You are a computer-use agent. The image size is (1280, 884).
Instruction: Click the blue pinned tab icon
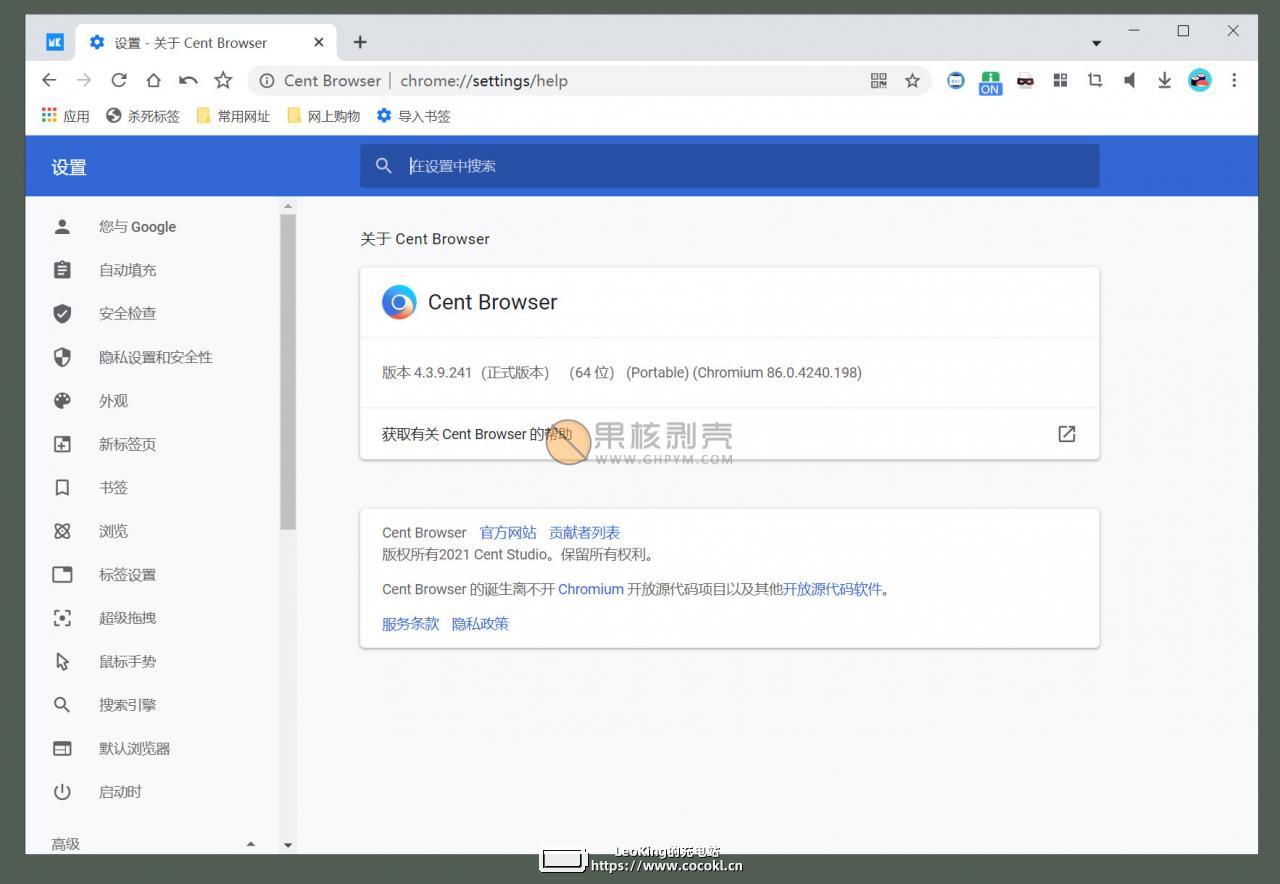coord(55,42)
